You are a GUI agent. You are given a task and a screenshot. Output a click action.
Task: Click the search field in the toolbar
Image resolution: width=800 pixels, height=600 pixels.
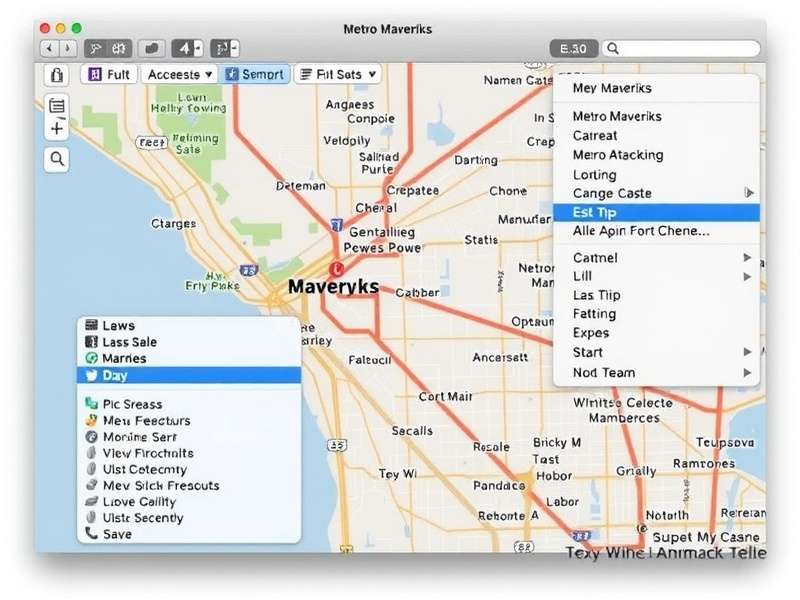pyautogui.click(x=688, y=48)
